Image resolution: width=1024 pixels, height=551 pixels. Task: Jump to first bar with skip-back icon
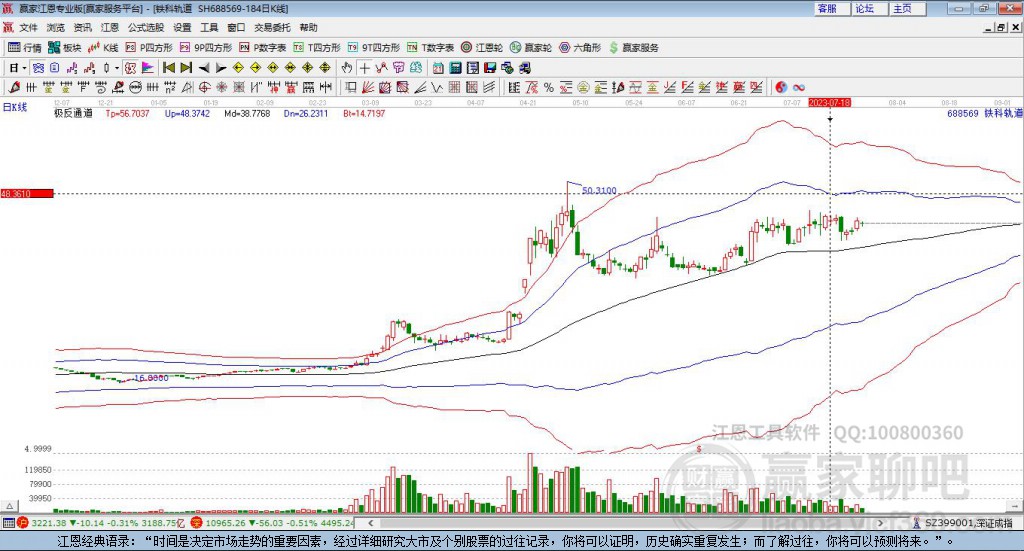click(168, 68)
